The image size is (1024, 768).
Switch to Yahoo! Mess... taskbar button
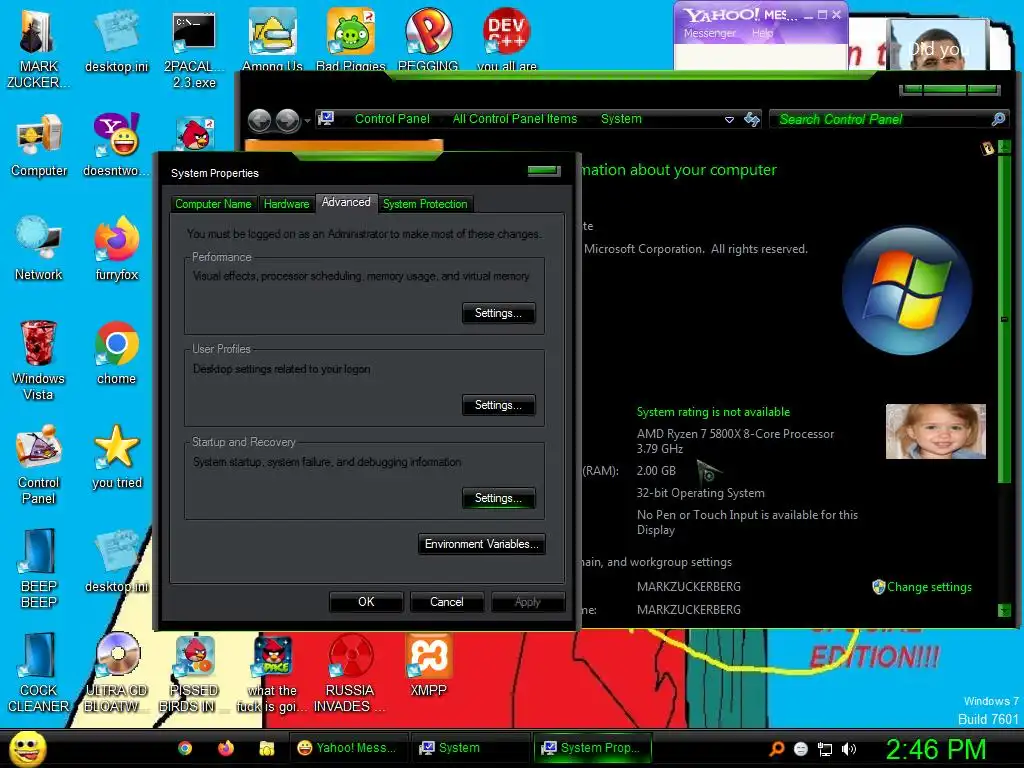pyautogui.click(x=347, y=748)
